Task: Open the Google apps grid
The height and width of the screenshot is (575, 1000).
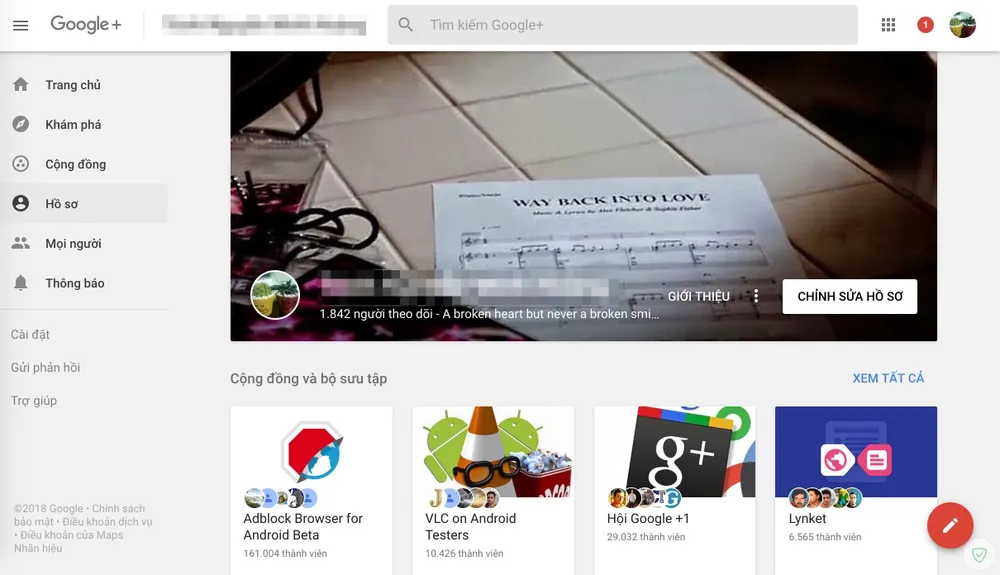Action: click(x=888, y=25)
